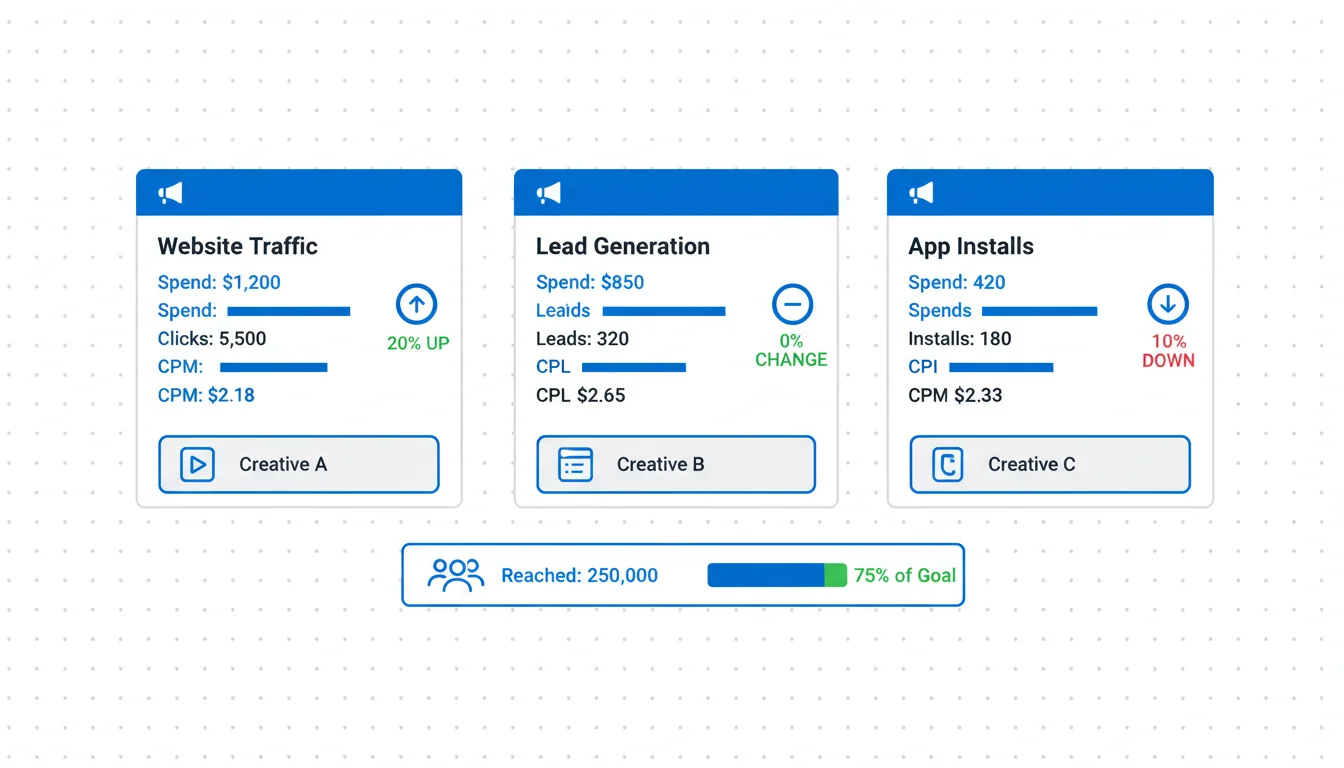Select the App Installs campaign title
This screenshot has height=768, width=1344.
point(971,246)
